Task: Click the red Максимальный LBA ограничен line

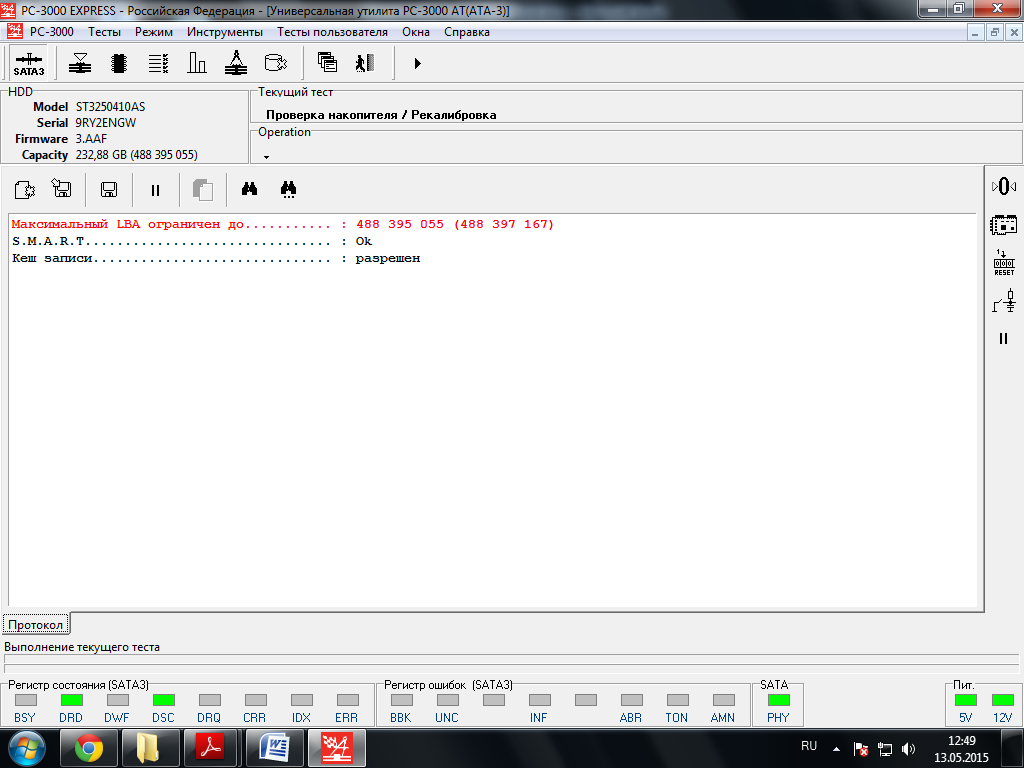Action: (x=282, y=224)
